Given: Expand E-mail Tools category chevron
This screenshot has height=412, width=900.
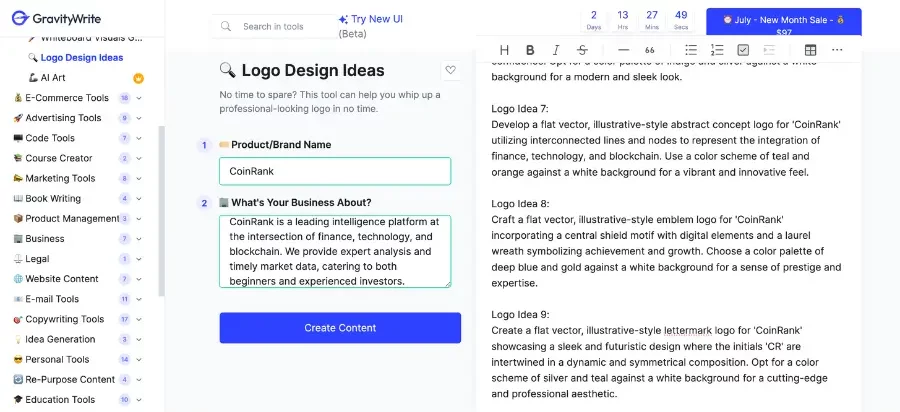Looking at the screenshot, I should pos(138,299).
